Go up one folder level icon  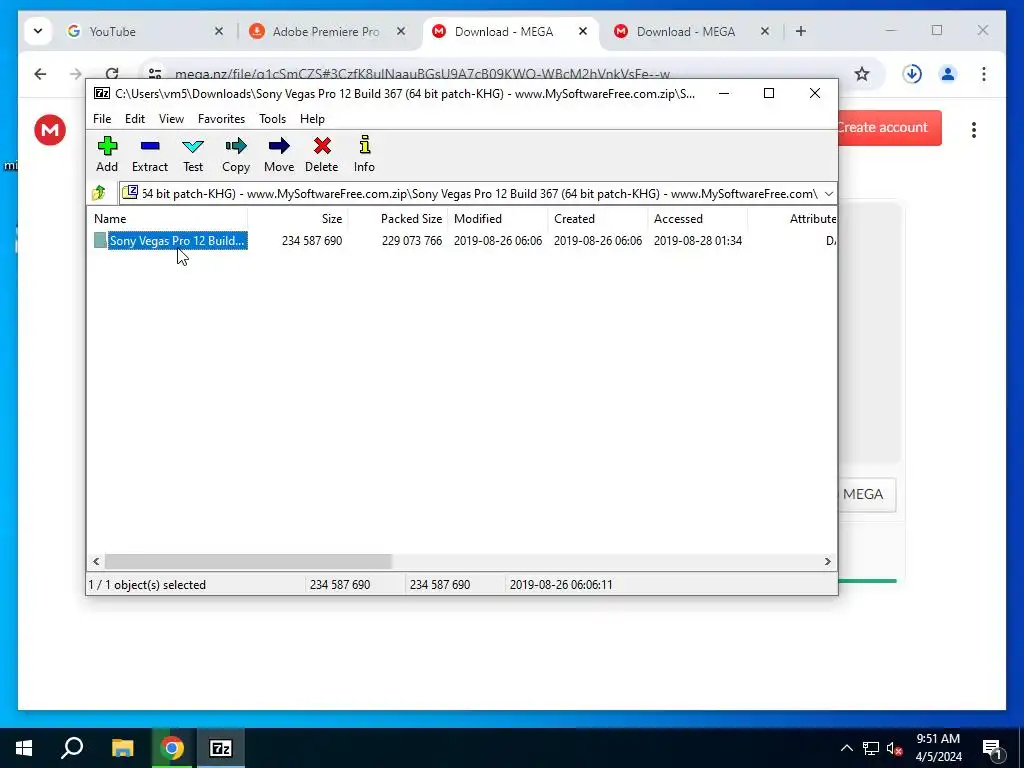pyautogui.click(x=99, y=193)
